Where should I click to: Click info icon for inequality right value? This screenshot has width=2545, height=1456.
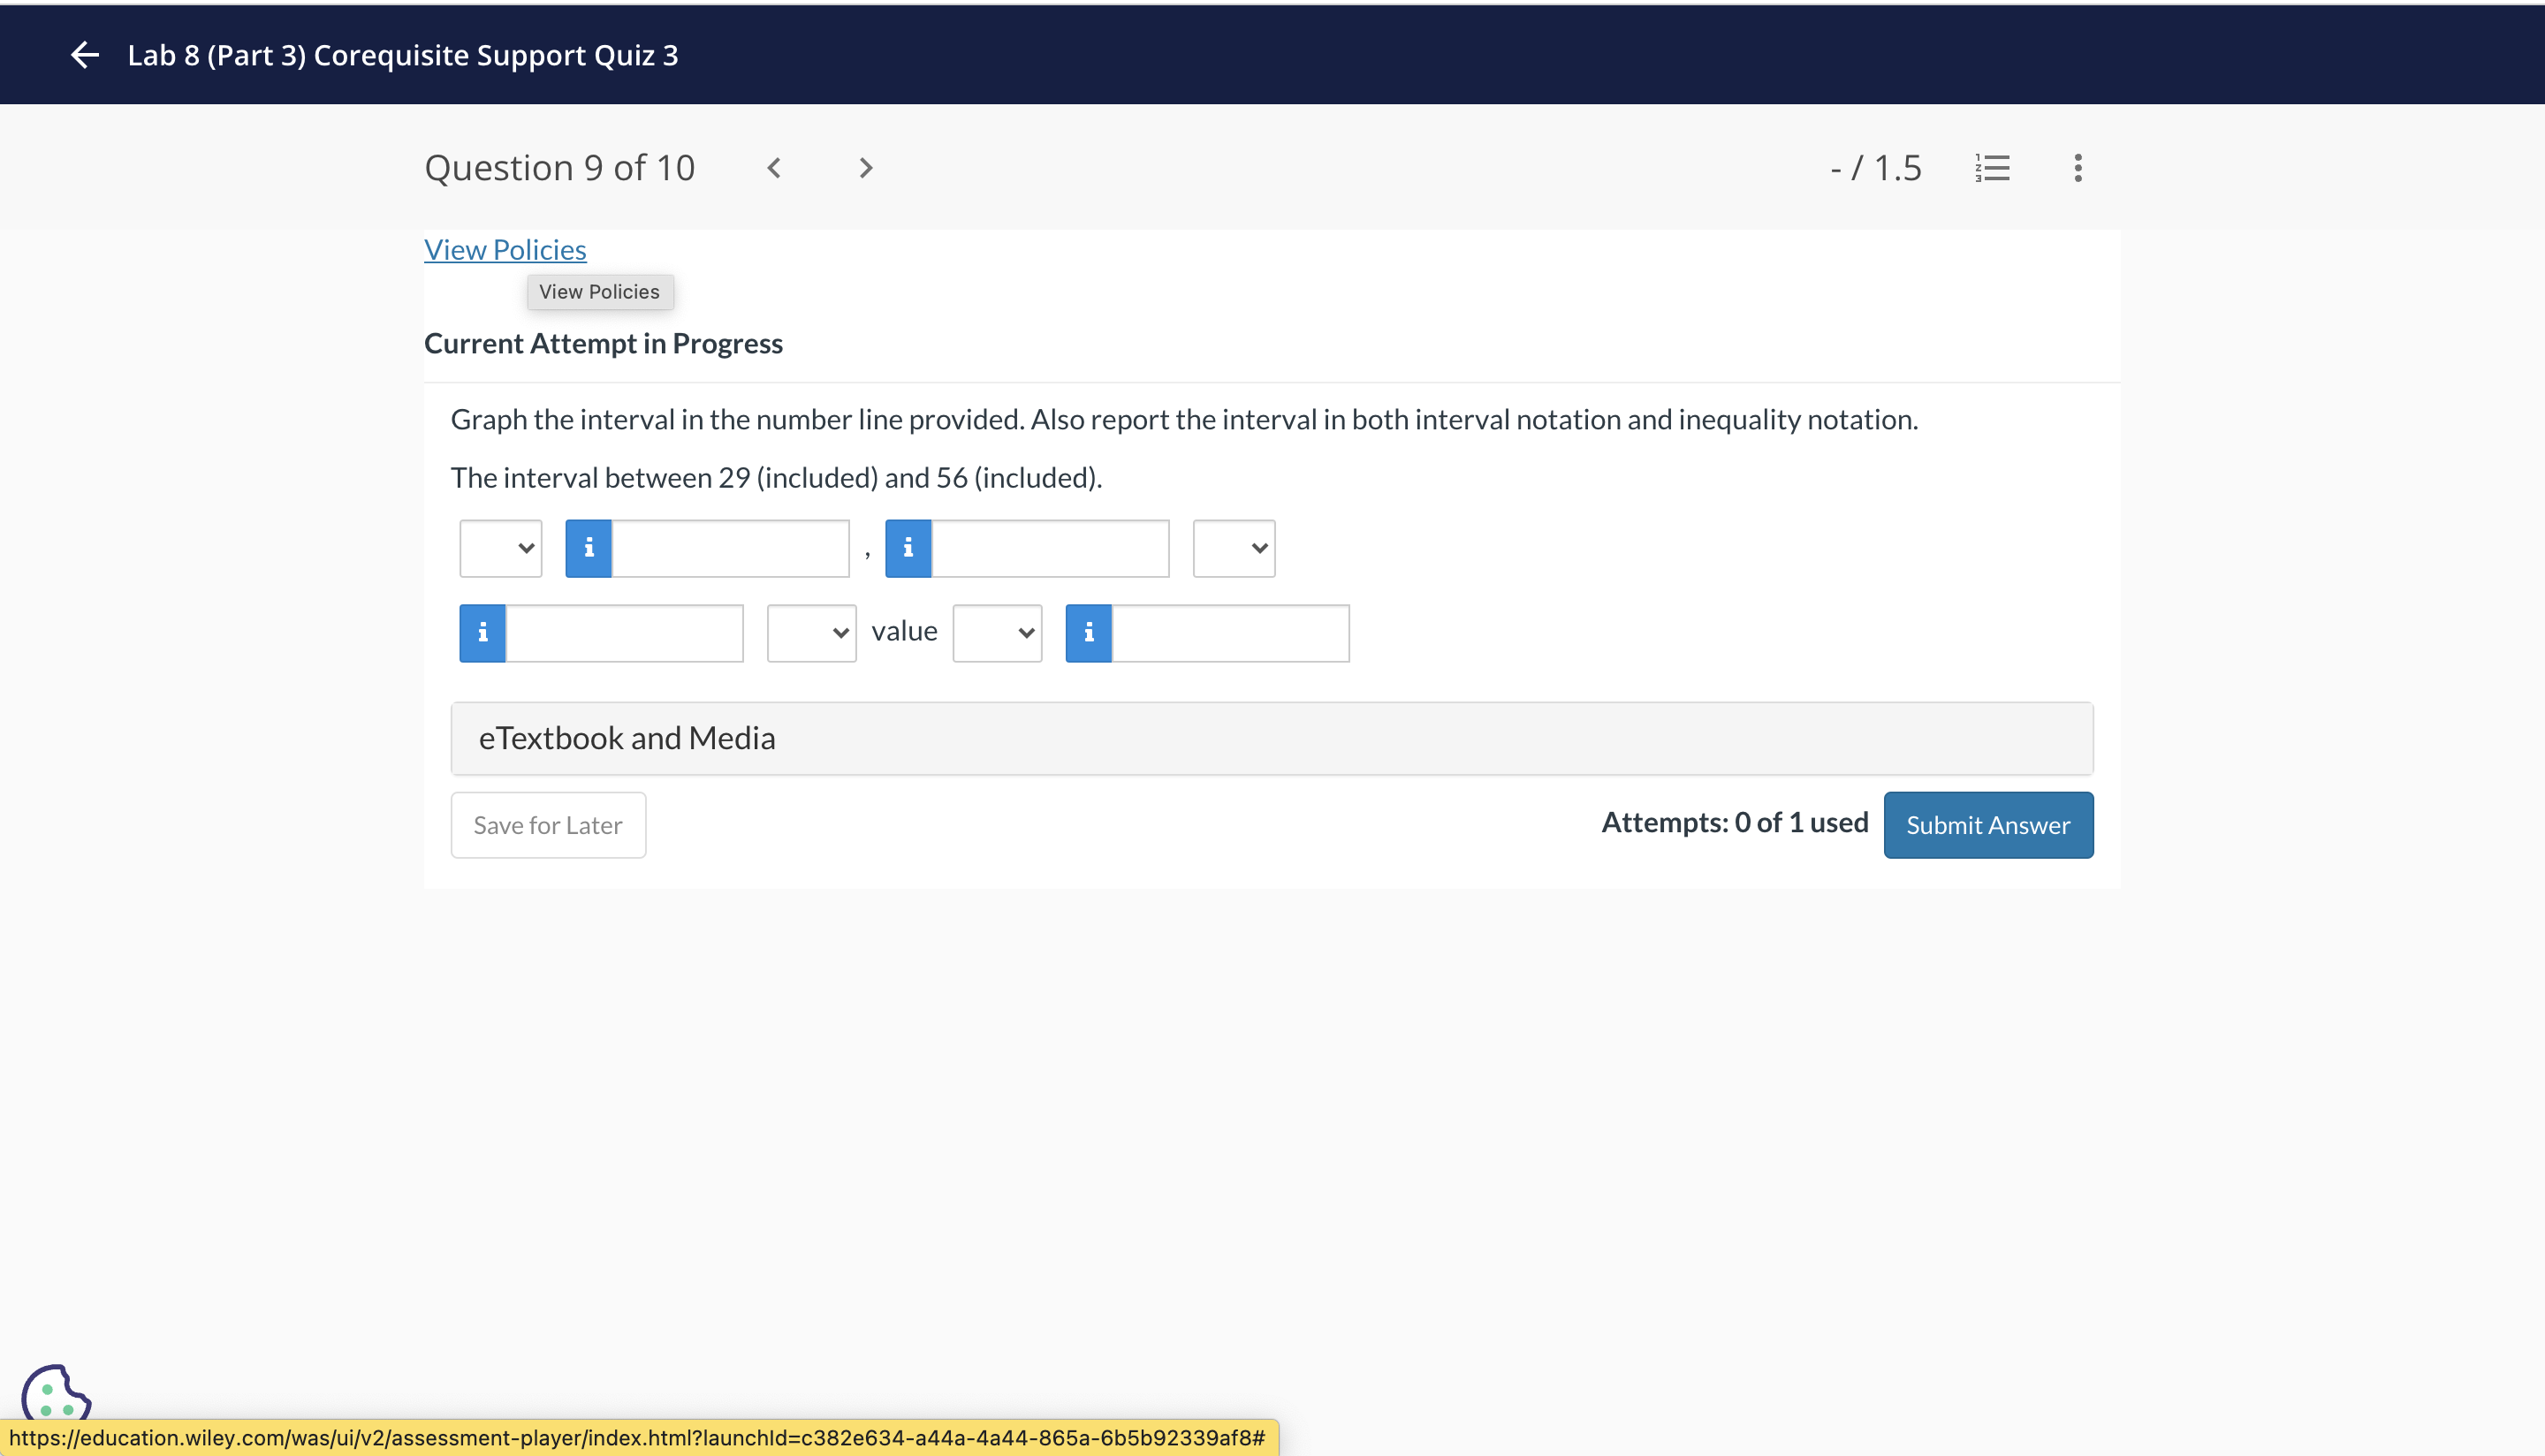[x=1089, y=633]
